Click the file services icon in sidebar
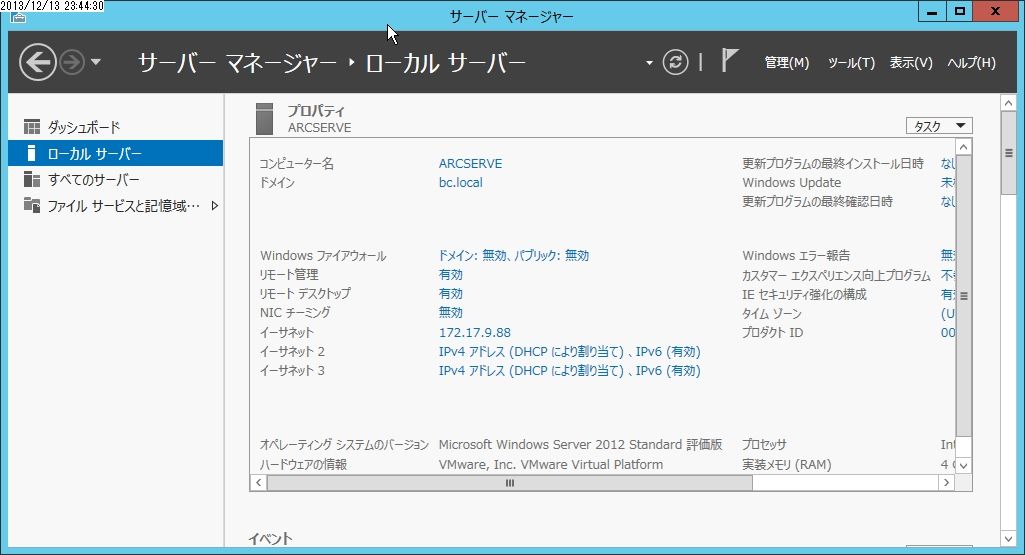 click(31, 205)
